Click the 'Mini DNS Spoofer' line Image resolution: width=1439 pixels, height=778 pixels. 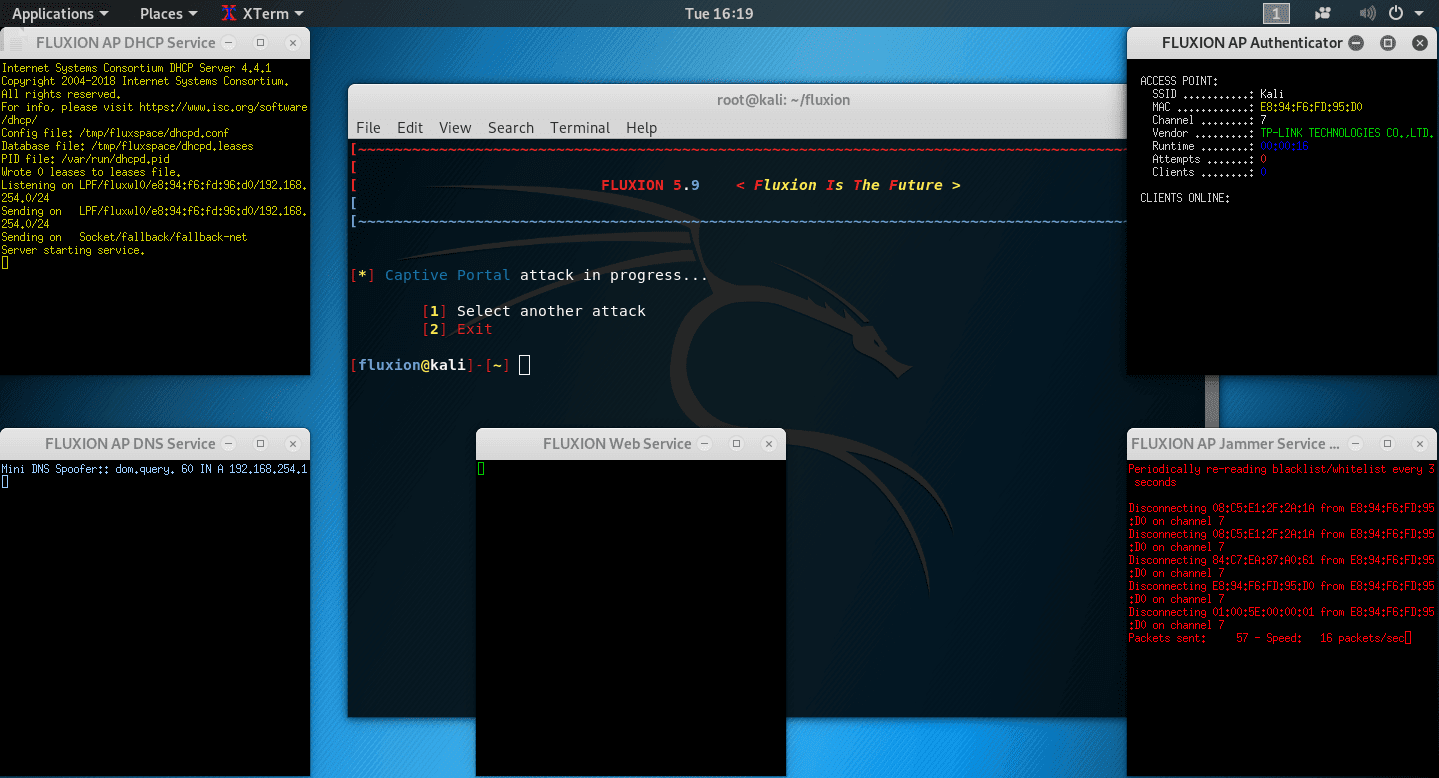click(x=154, y=468)
